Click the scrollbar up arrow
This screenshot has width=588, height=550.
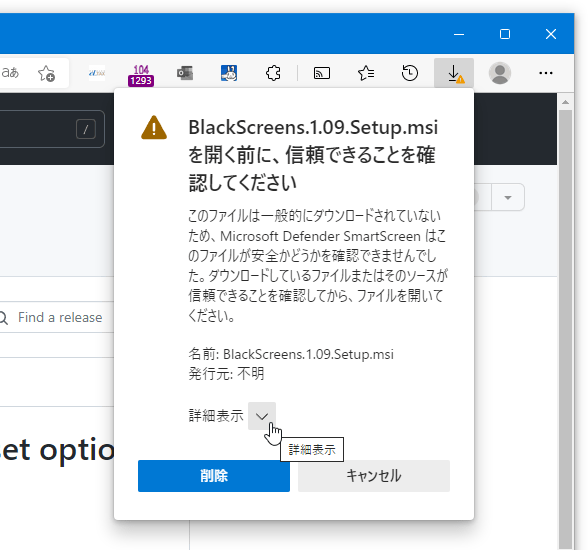coord(566,102)
